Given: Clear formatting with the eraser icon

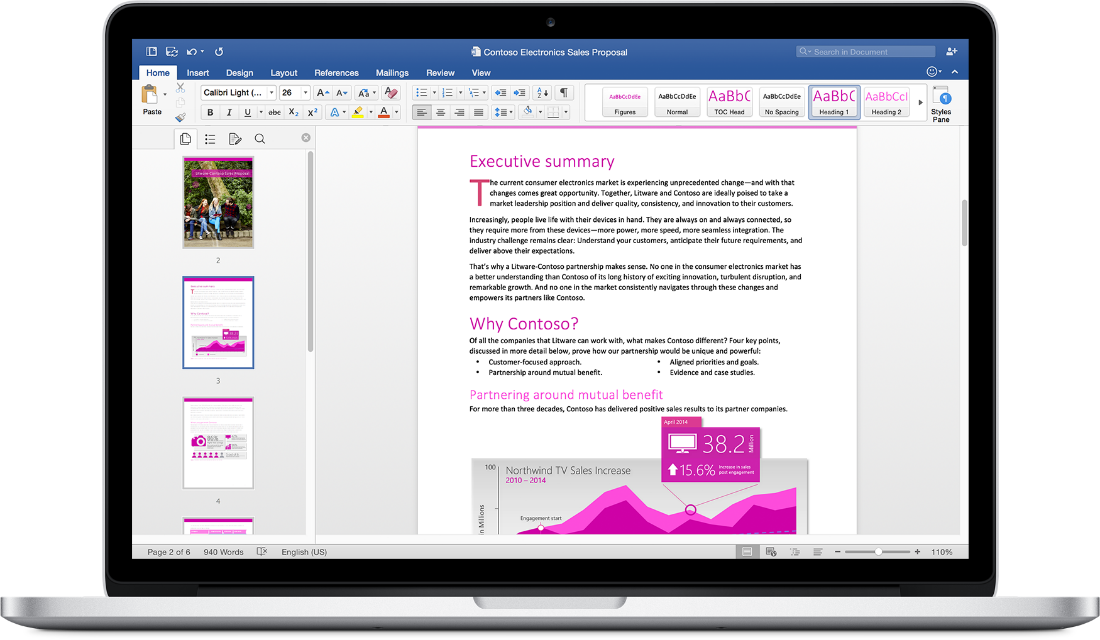Looking at the screenshot, I should 392,95.
